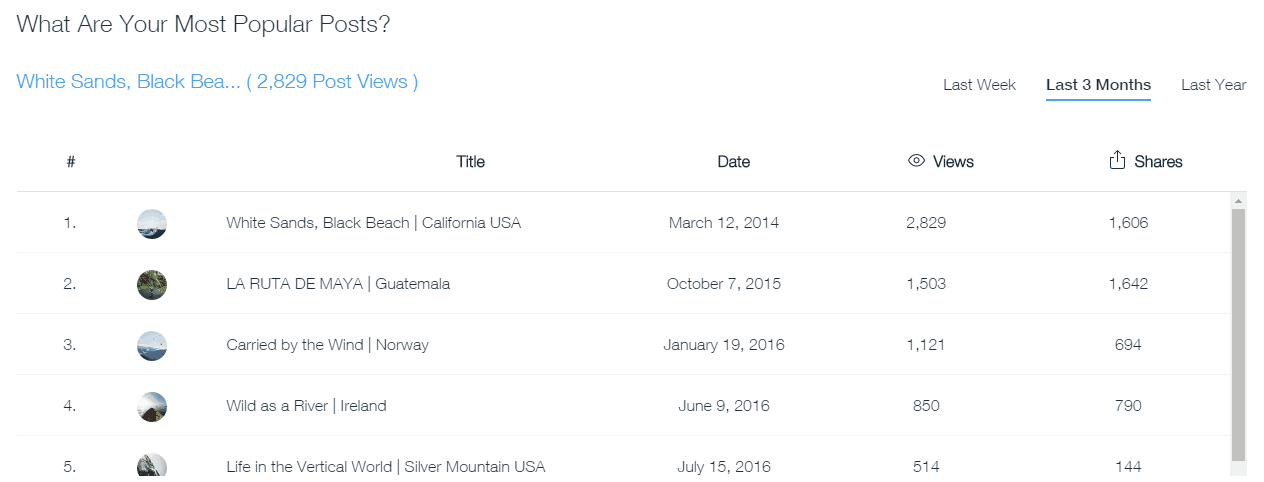Click the Date column header
The image size is (1264, 482).
coord(733,162)
